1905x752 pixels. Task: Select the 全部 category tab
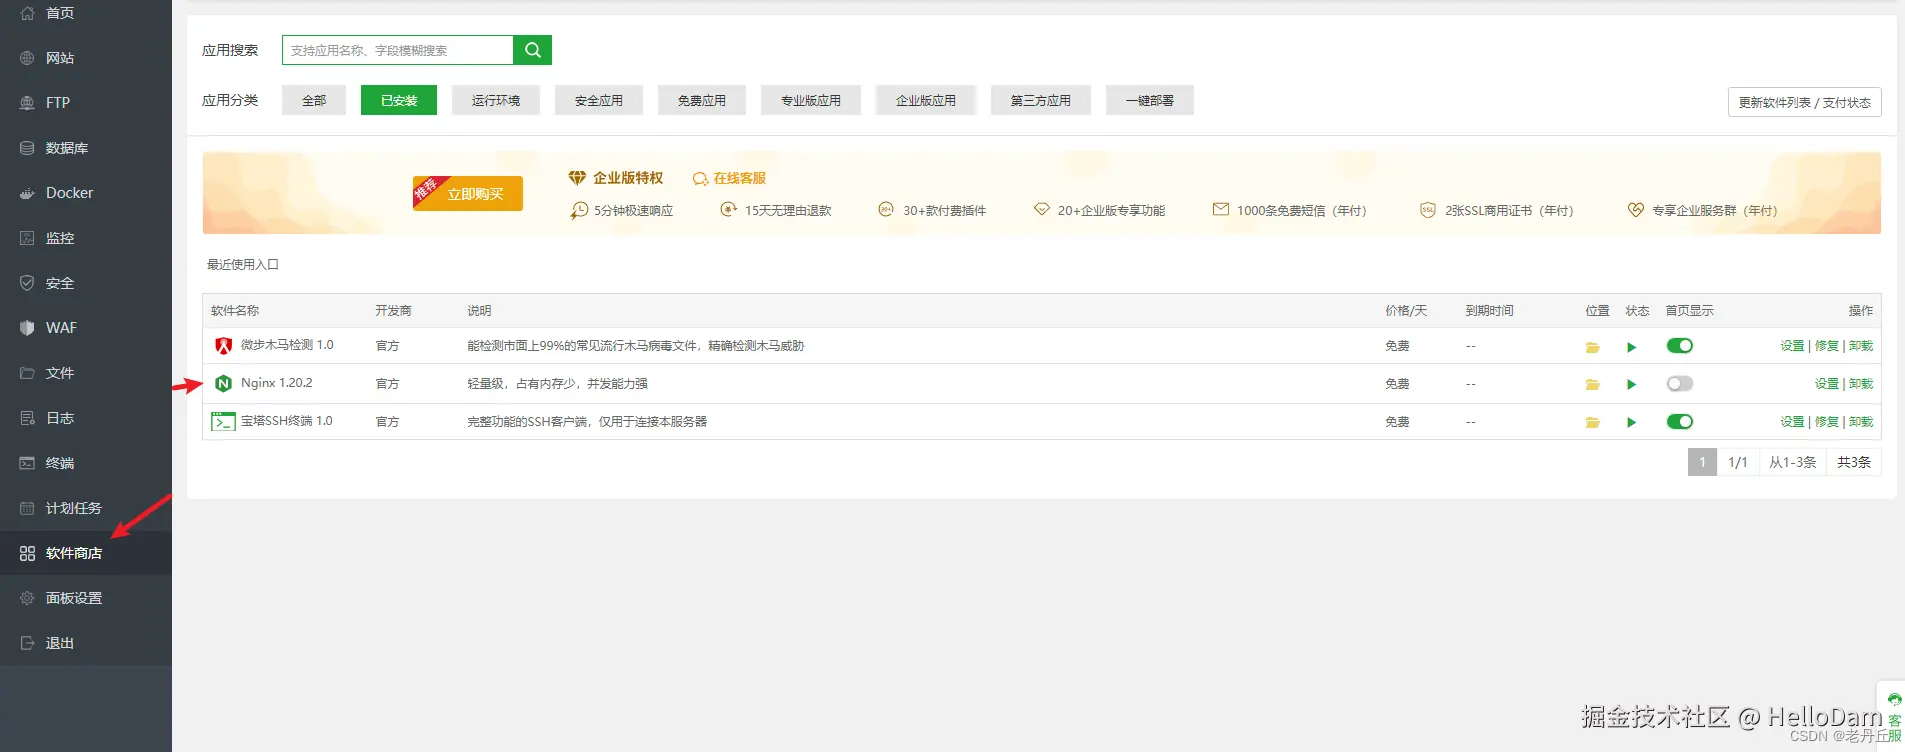314,100
